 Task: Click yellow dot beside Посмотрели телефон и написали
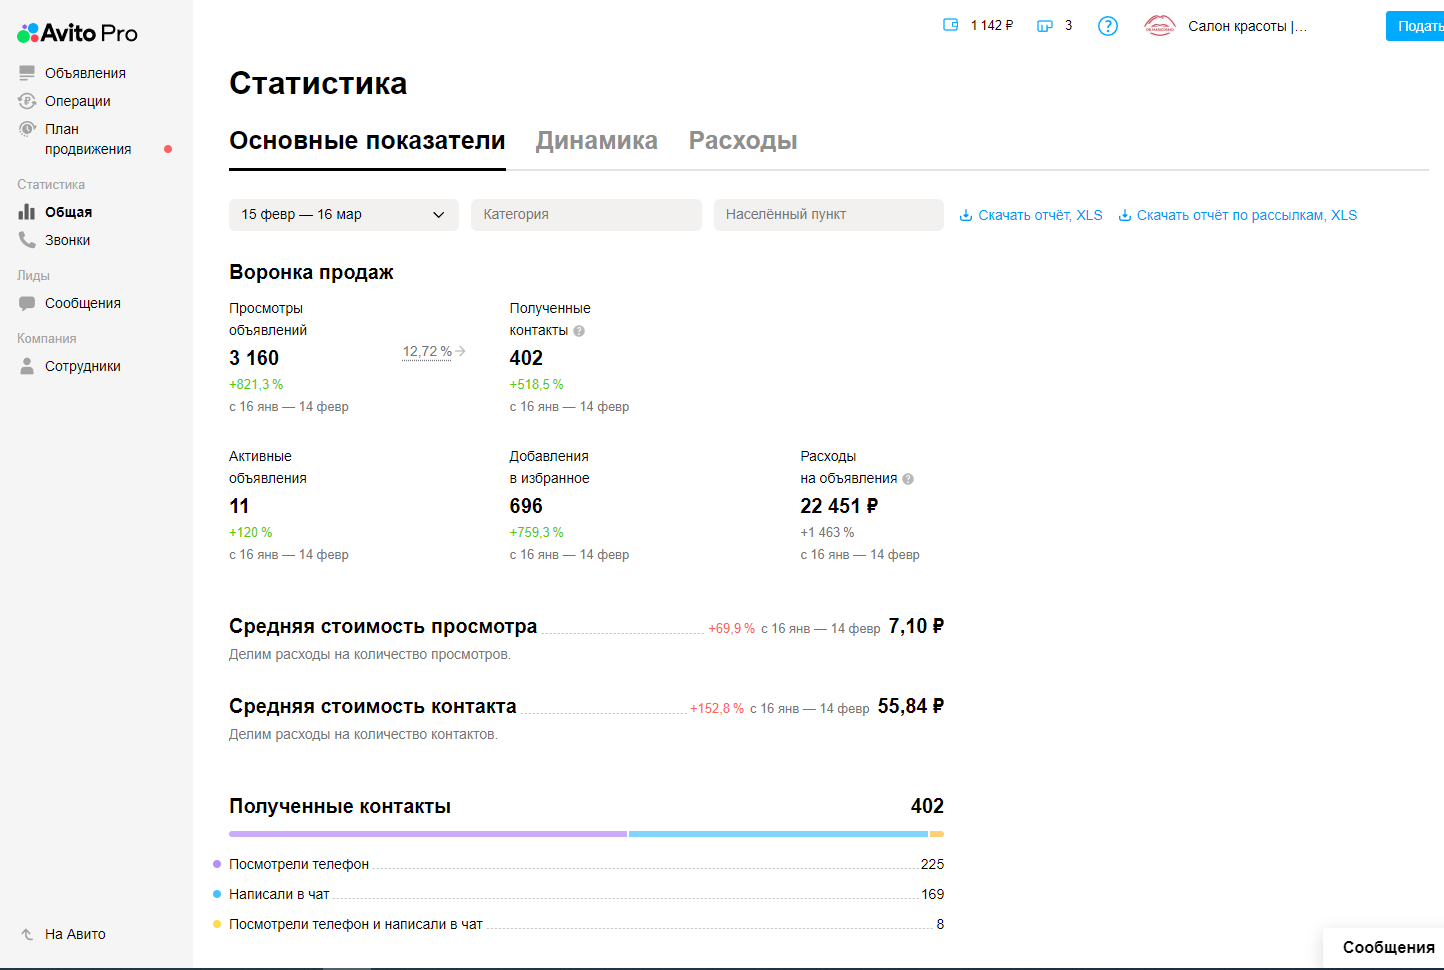point(217,924)
